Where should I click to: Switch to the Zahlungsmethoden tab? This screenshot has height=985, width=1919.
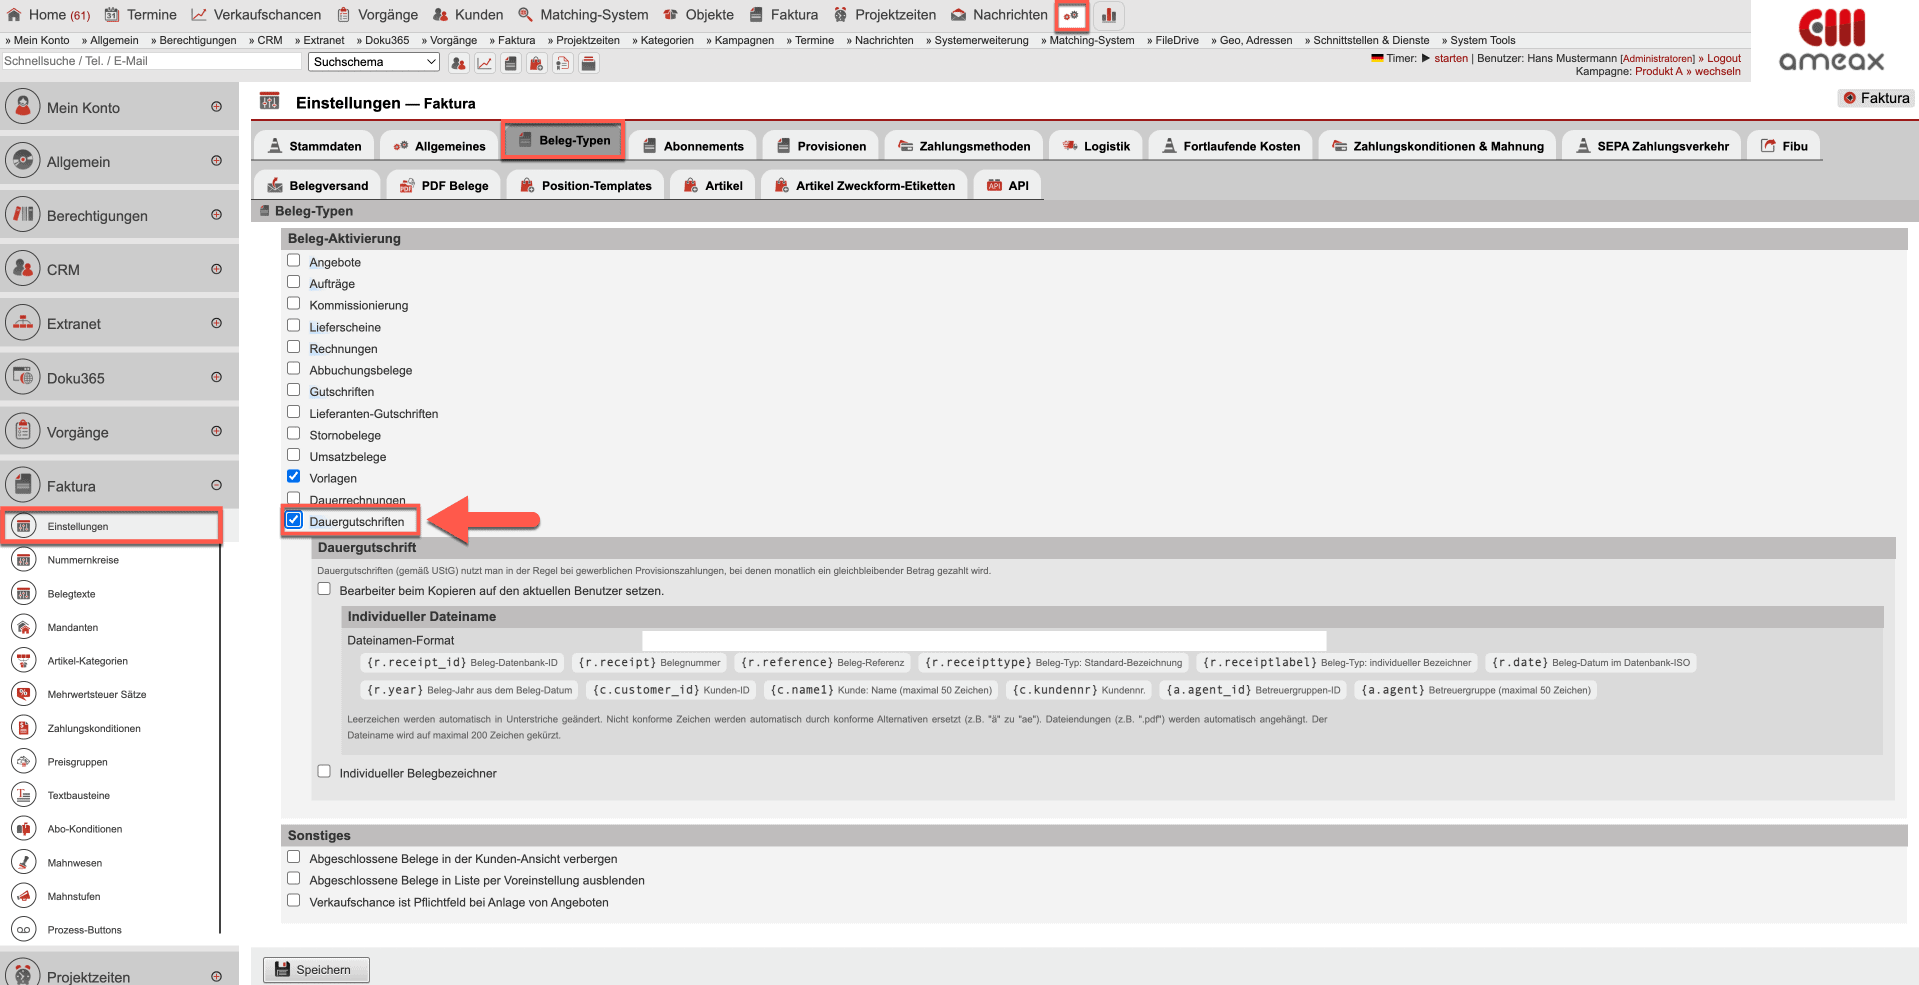pos(964,146)
